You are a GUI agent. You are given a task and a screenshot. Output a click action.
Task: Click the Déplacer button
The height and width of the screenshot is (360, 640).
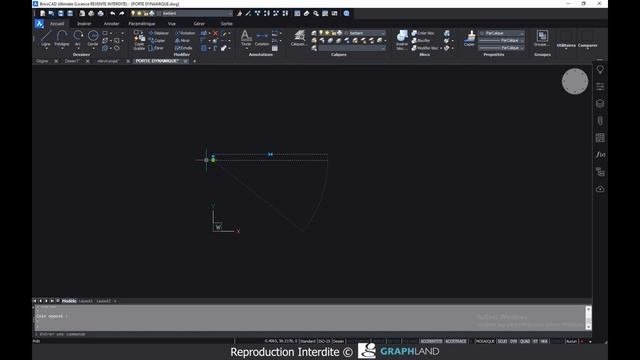click(x=159, y=33)
